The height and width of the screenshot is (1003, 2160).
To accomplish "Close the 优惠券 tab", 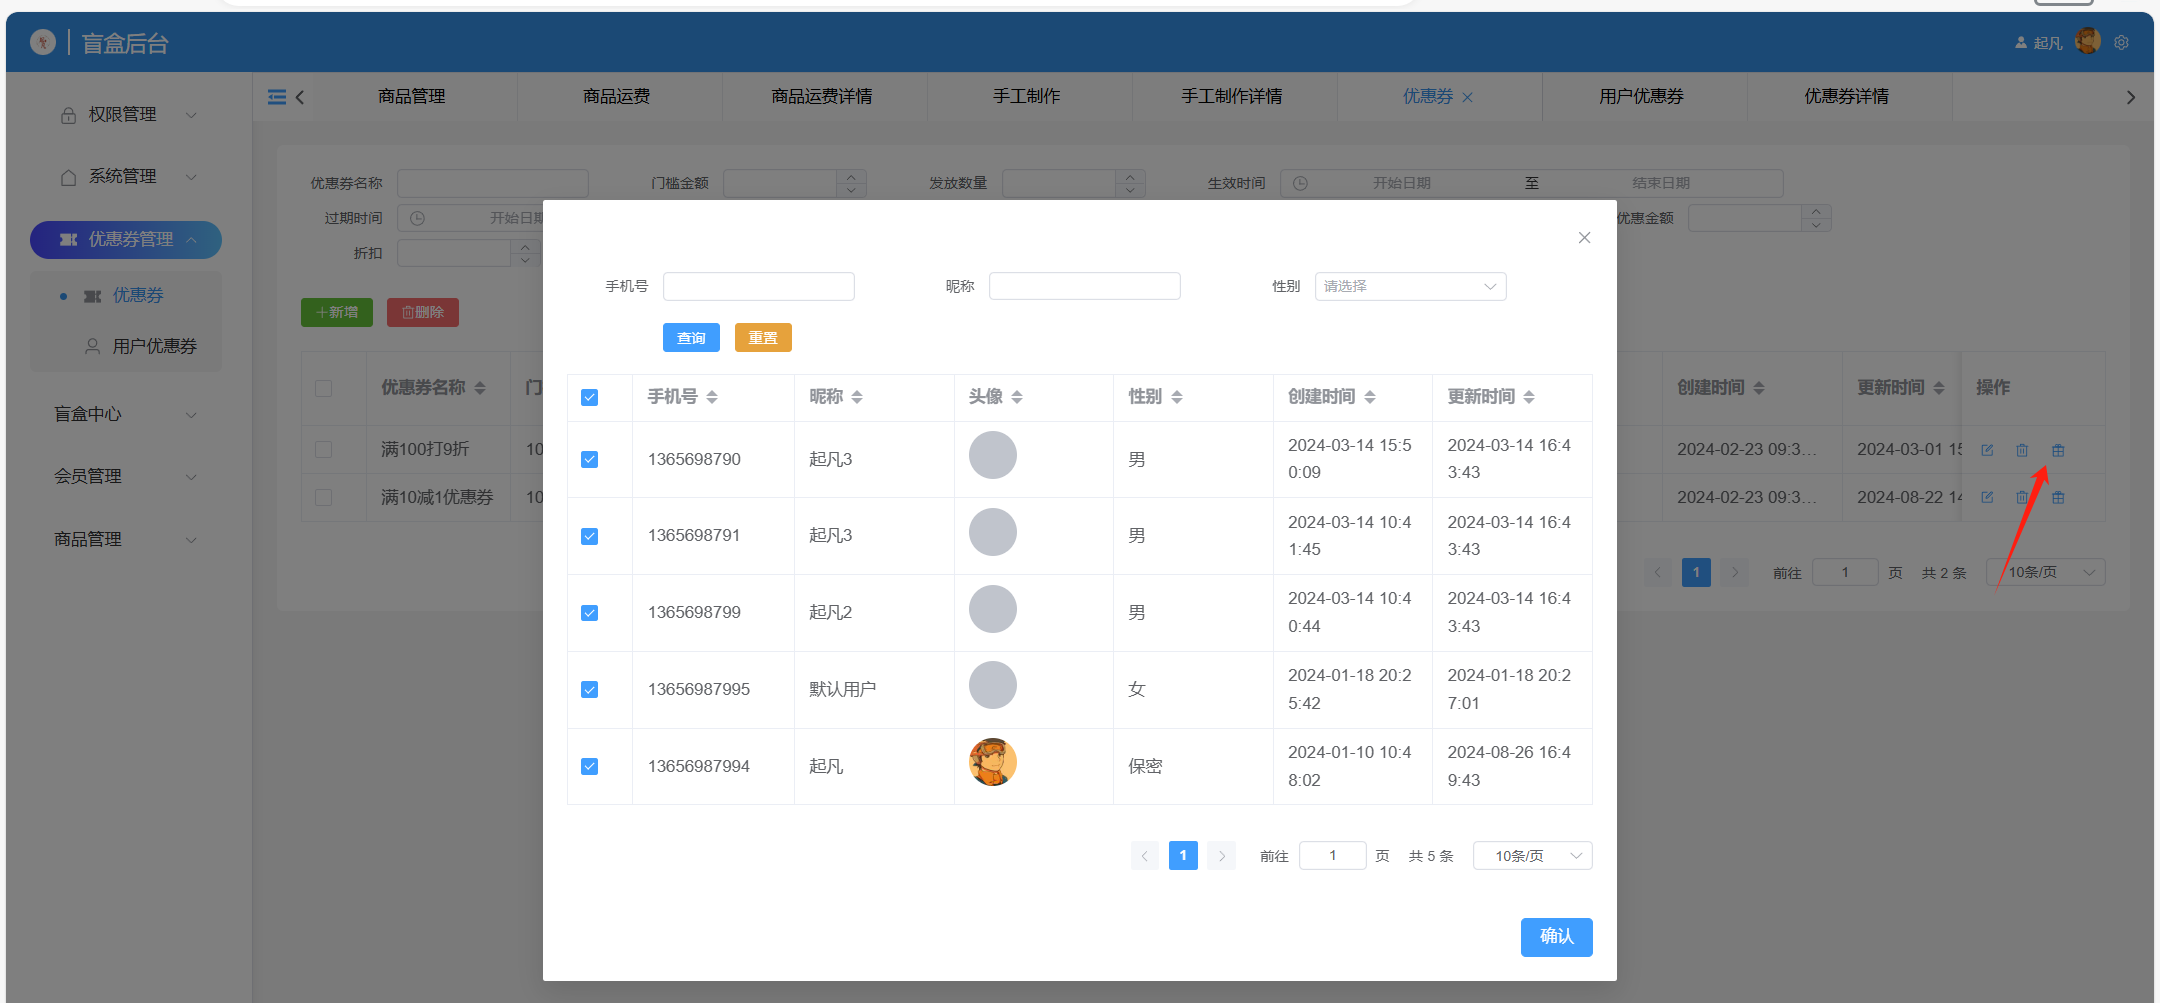I will [x=1467, y=97].
